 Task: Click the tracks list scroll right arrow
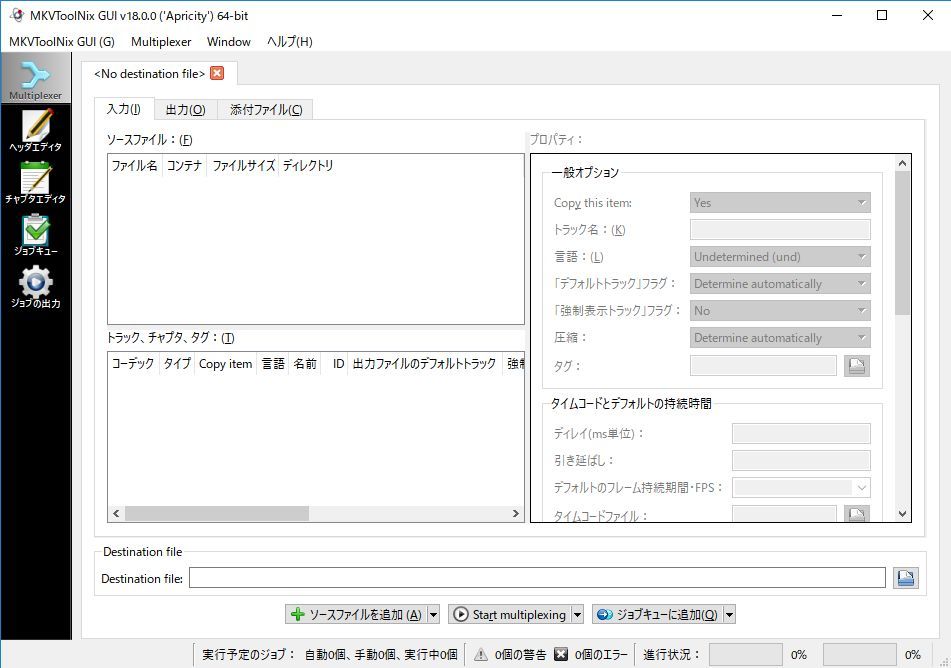pyautogui.click(x=516, y=513)
